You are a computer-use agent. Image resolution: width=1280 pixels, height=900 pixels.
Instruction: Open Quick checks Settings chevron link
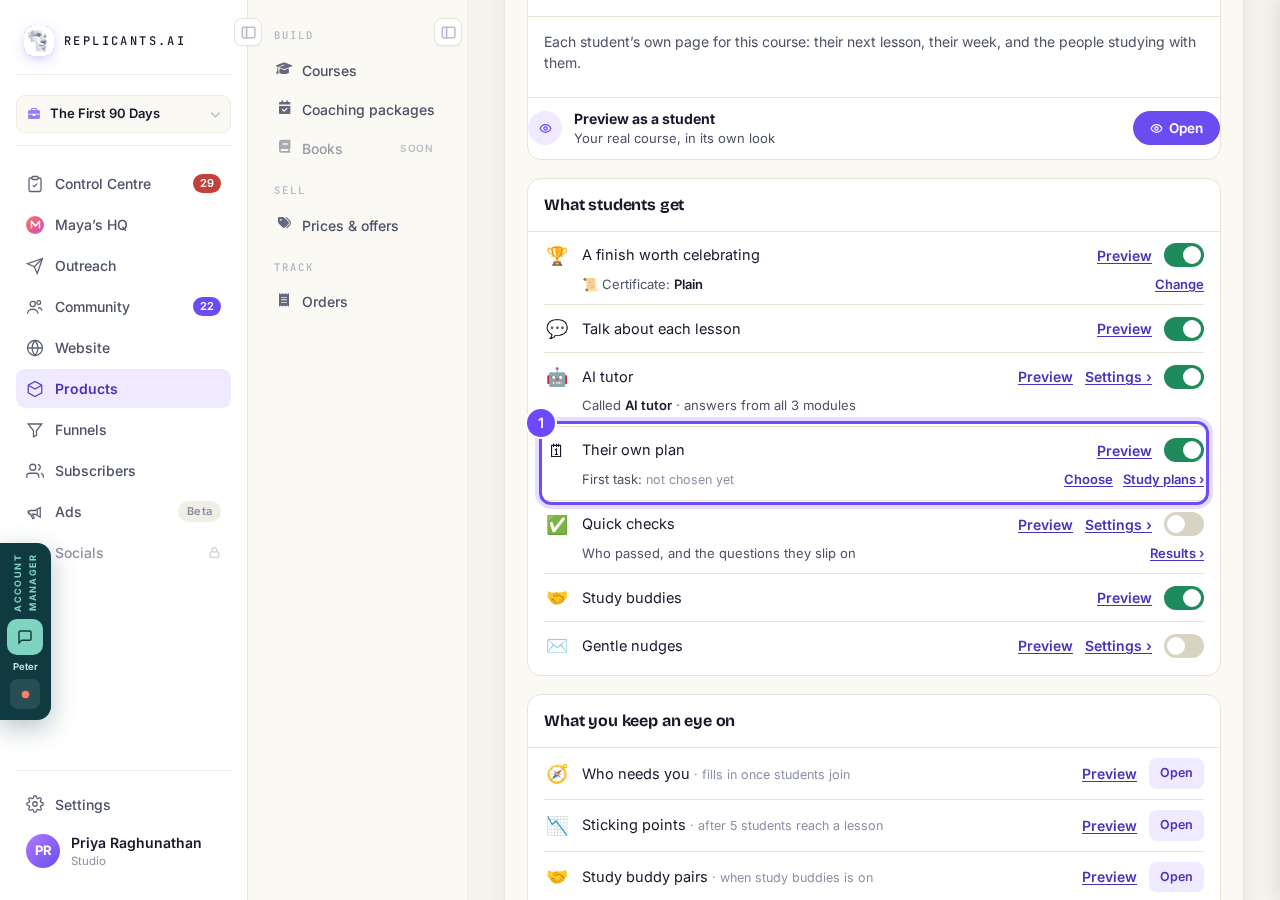click(x=1118, y=525)
